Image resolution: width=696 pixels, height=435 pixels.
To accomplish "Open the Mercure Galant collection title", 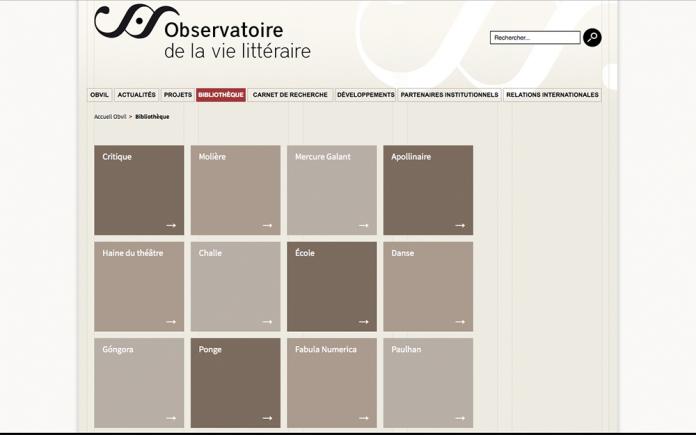I will click(323, 157).
